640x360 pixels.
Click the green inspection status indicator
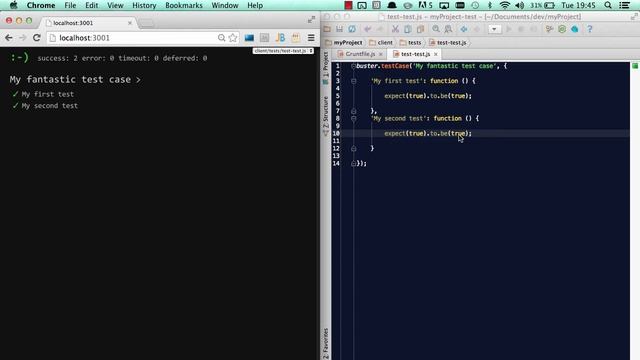635,65
